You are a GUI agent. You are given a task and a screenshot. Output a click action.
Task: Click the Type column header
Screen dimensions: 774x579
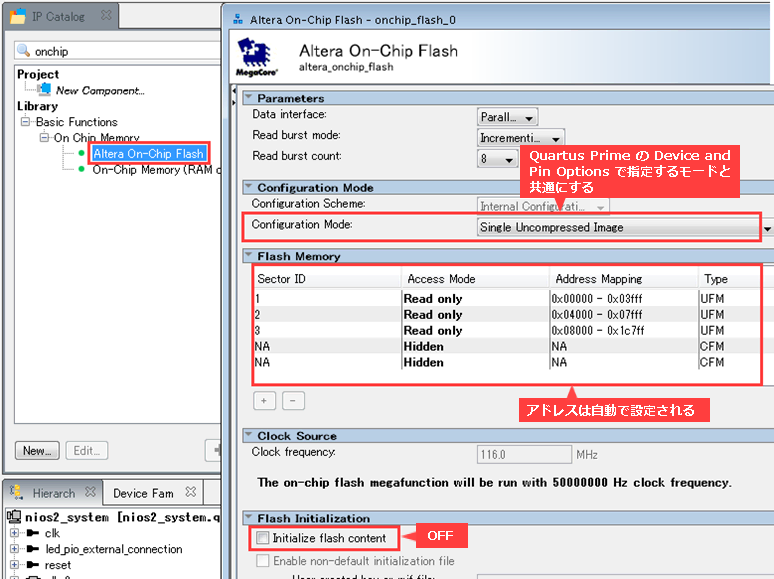coord(730,279)
